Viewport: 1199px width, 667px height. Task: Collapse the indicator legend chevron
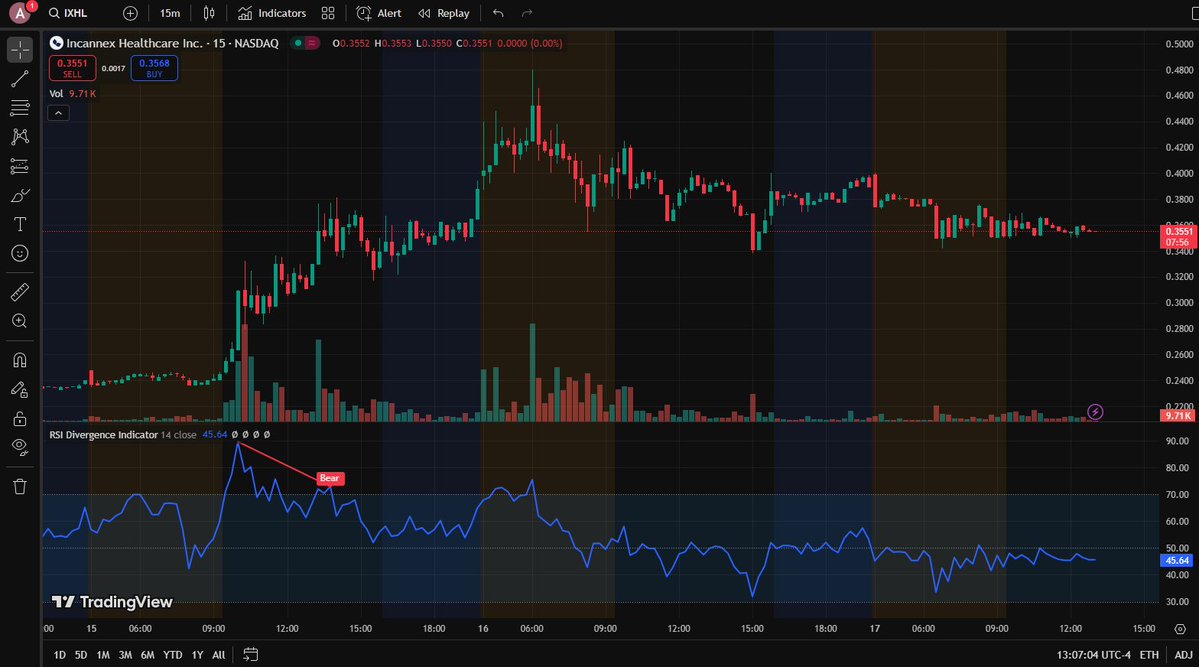coord(58,113)
